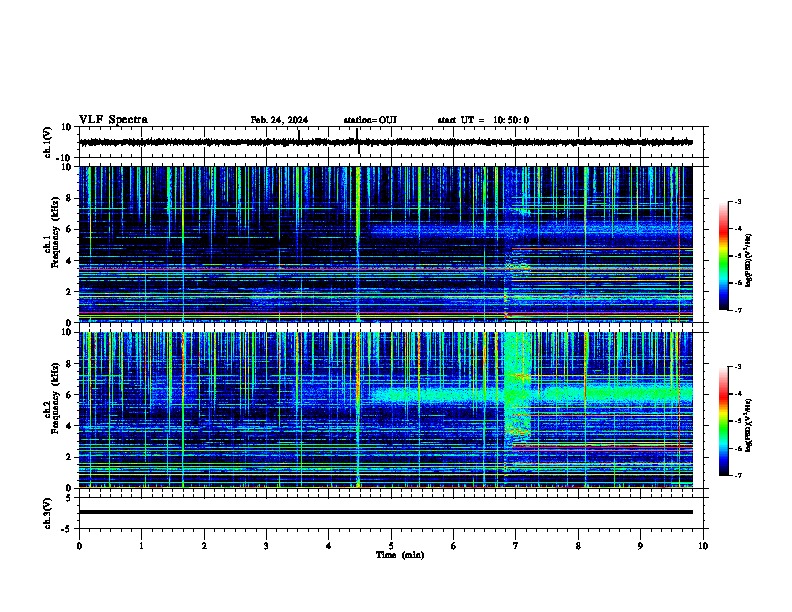Click the time axis tick labeled 7
The width and height of the screenshot is (792, 612).
coord(516,546)
